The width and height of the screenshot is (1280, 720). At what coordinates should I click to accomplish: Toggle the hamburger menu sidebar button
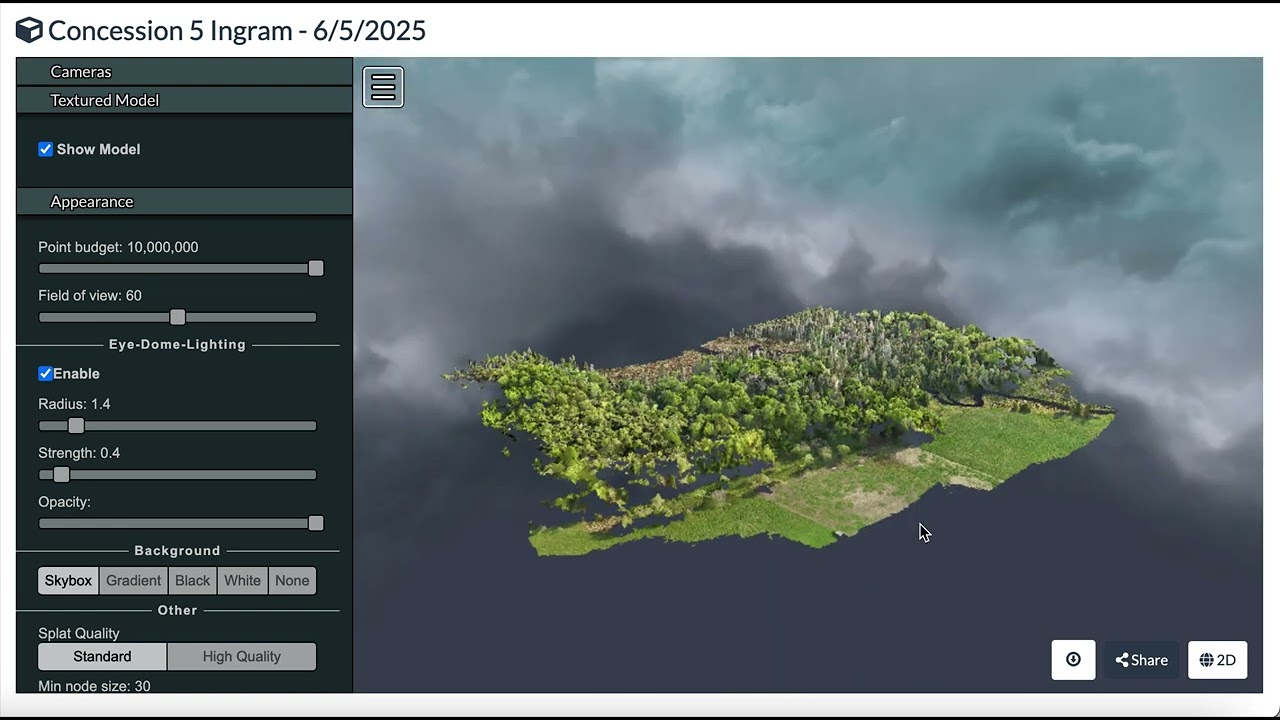click(x=383, y=87)
